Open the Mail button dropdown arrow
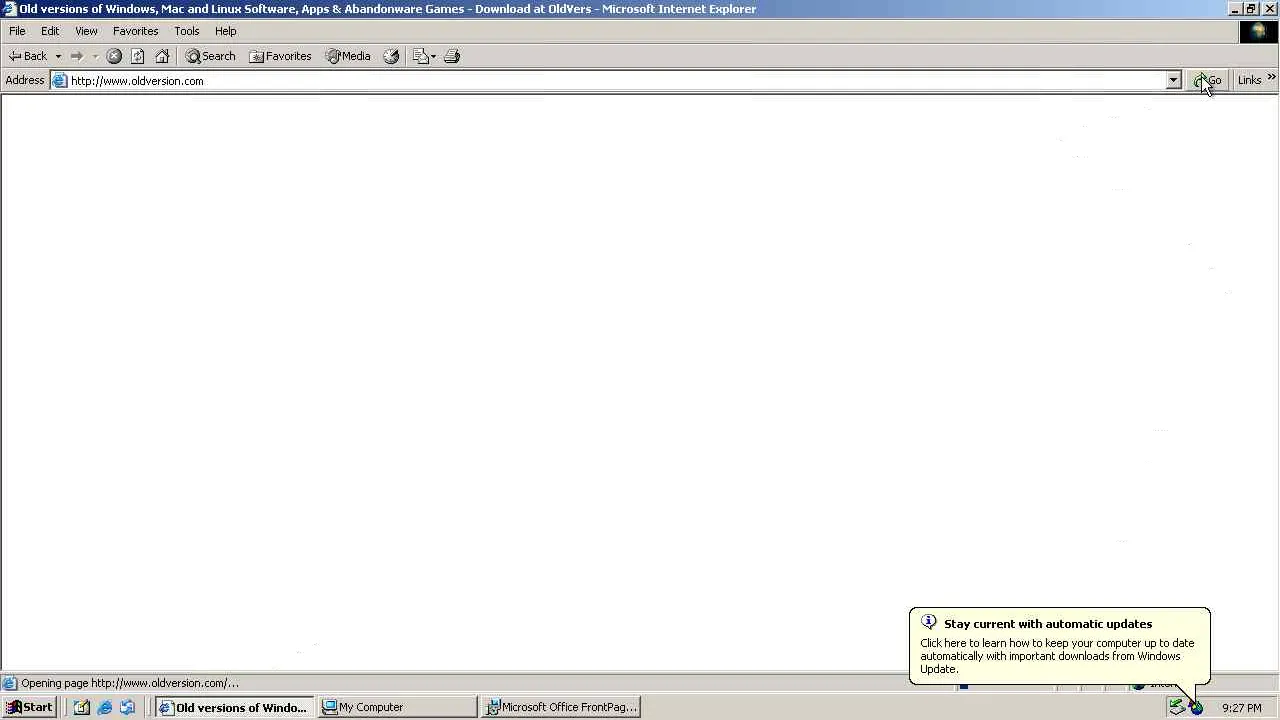 pos(433,56)
